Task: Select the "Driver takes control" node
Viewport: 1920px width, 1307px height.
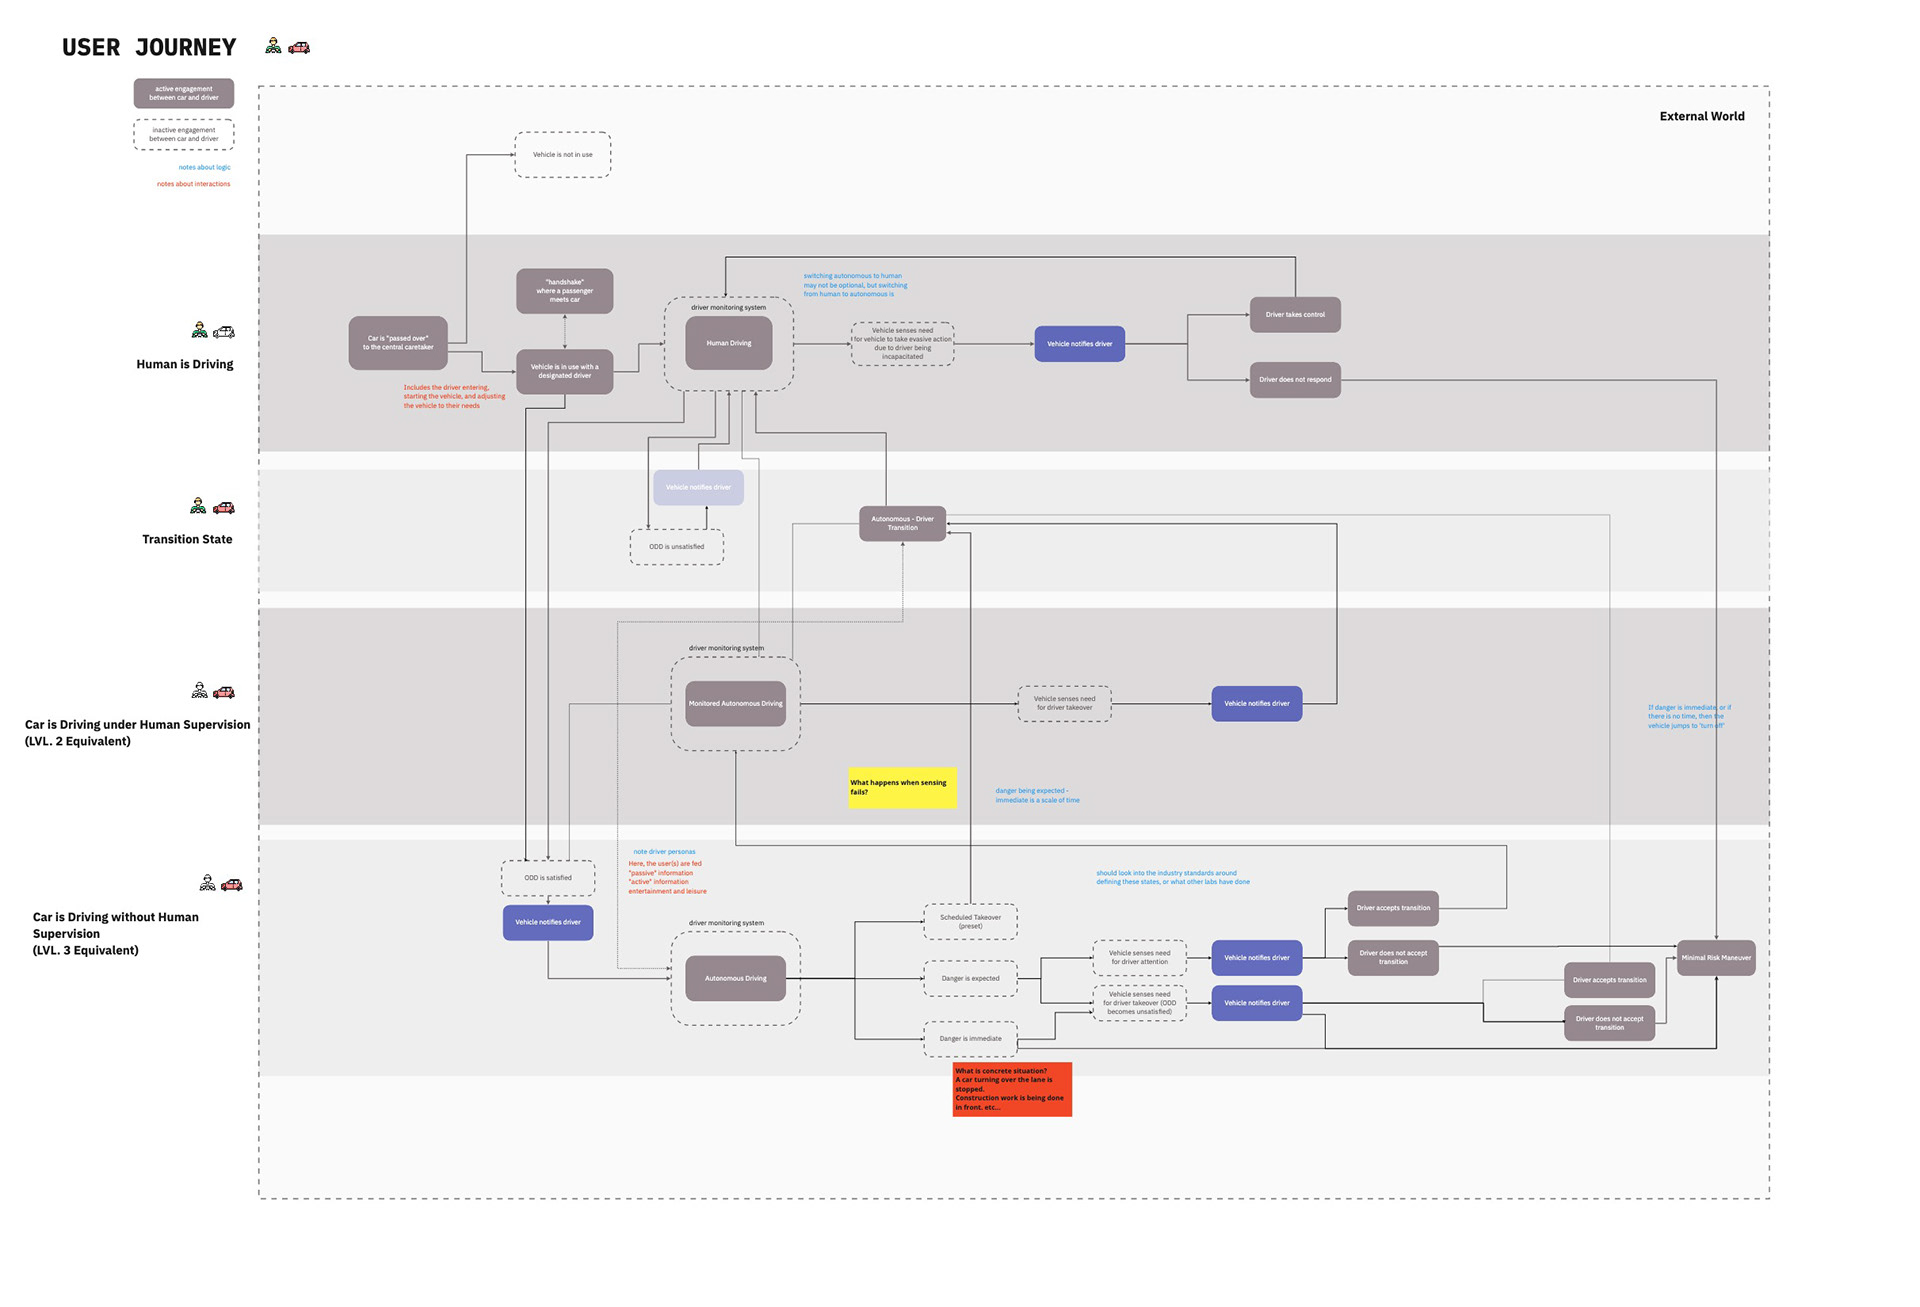Action: [1296, 315]
